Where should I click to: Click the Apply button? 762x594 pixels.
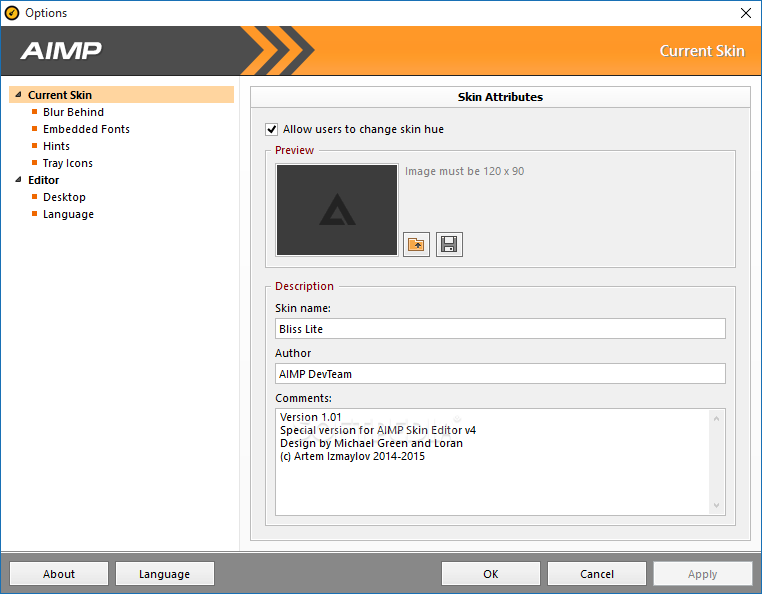(703, 574)
